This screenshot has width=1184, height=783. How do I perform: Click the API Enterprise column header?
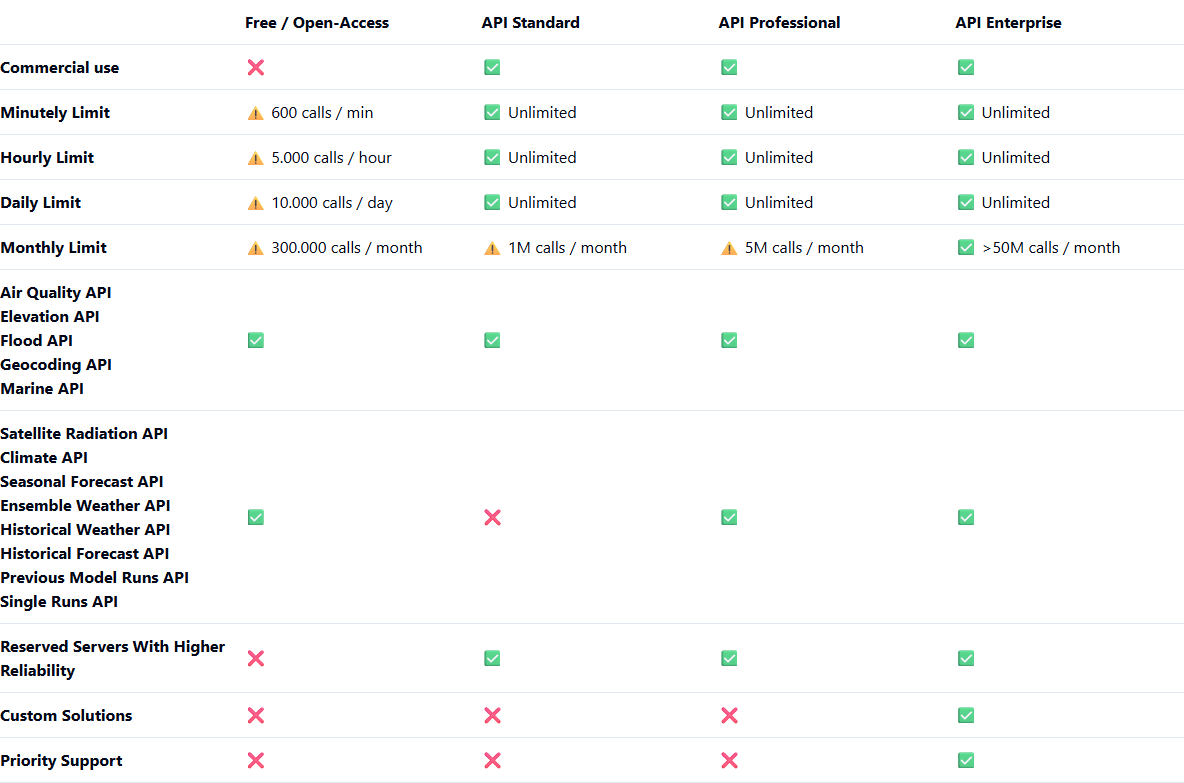[1008, 23]
